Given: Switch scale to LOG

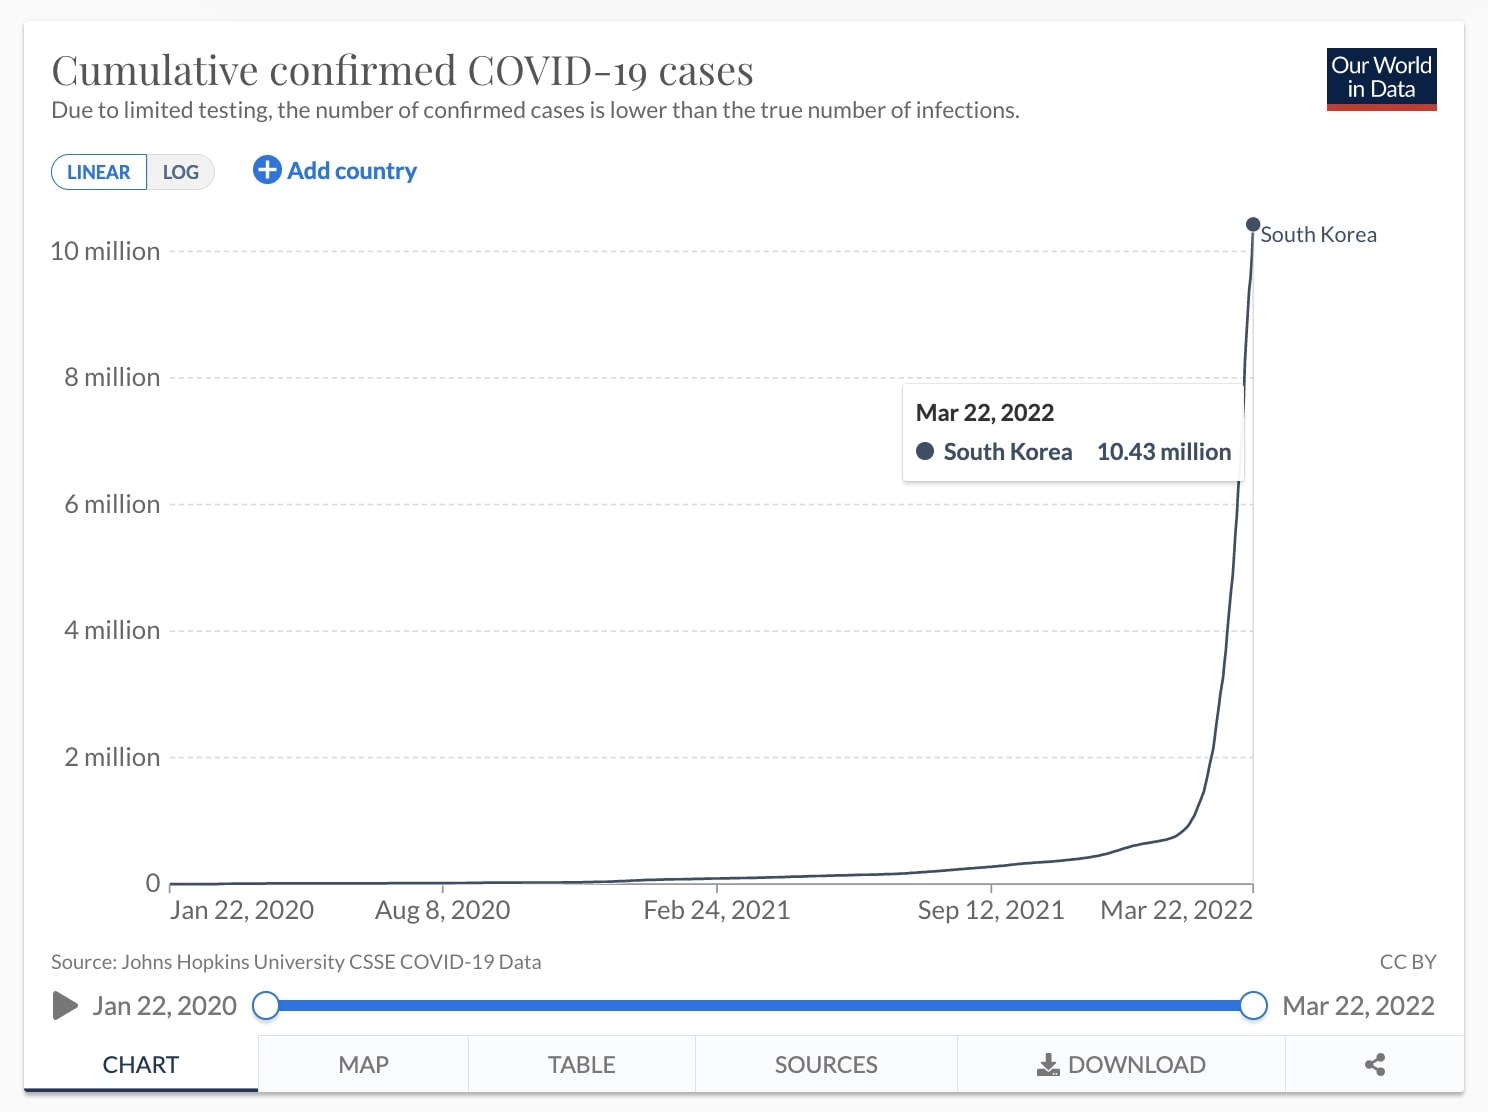Looking at the screenshot, I should click(181, 172).
